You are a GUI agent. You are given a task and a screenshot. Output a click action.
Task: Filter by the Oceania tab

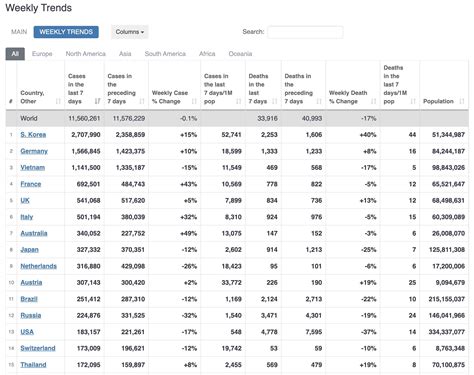click(x=240, y=54)
